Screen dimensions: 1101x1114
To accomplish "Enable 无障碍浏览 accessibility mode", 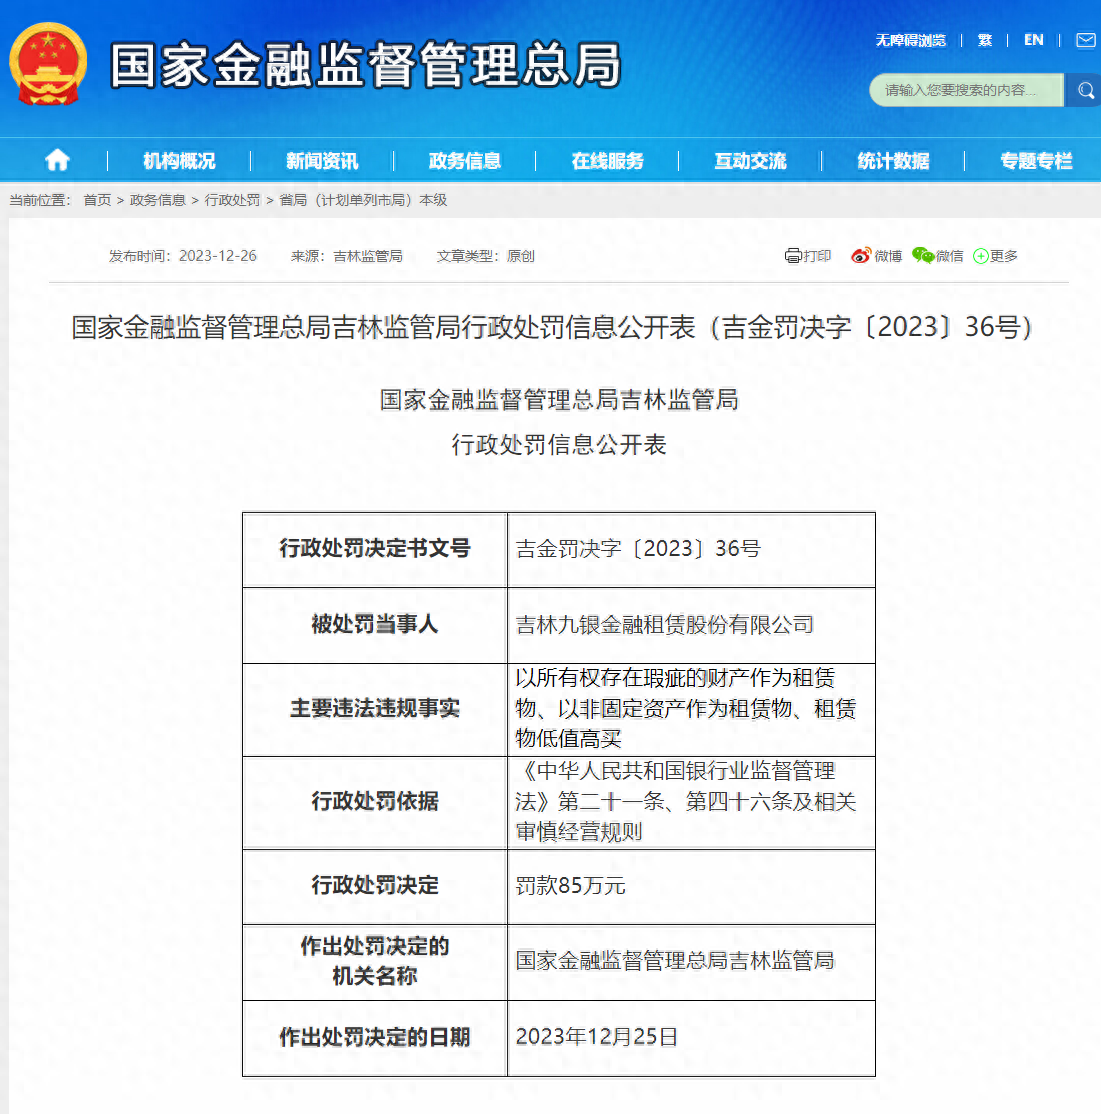I will pos(910,40).
